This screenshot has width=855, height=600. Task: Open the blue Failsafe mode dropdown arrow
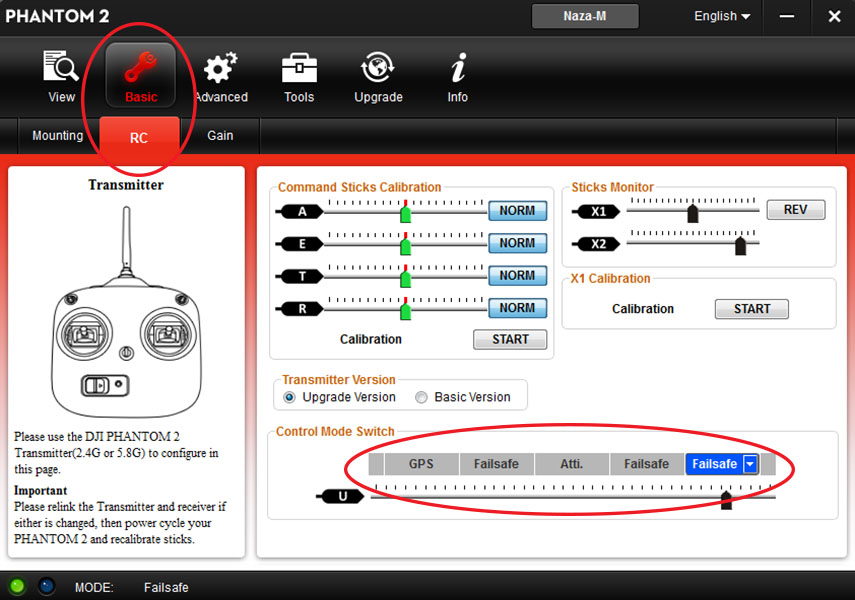click(750, 464)
